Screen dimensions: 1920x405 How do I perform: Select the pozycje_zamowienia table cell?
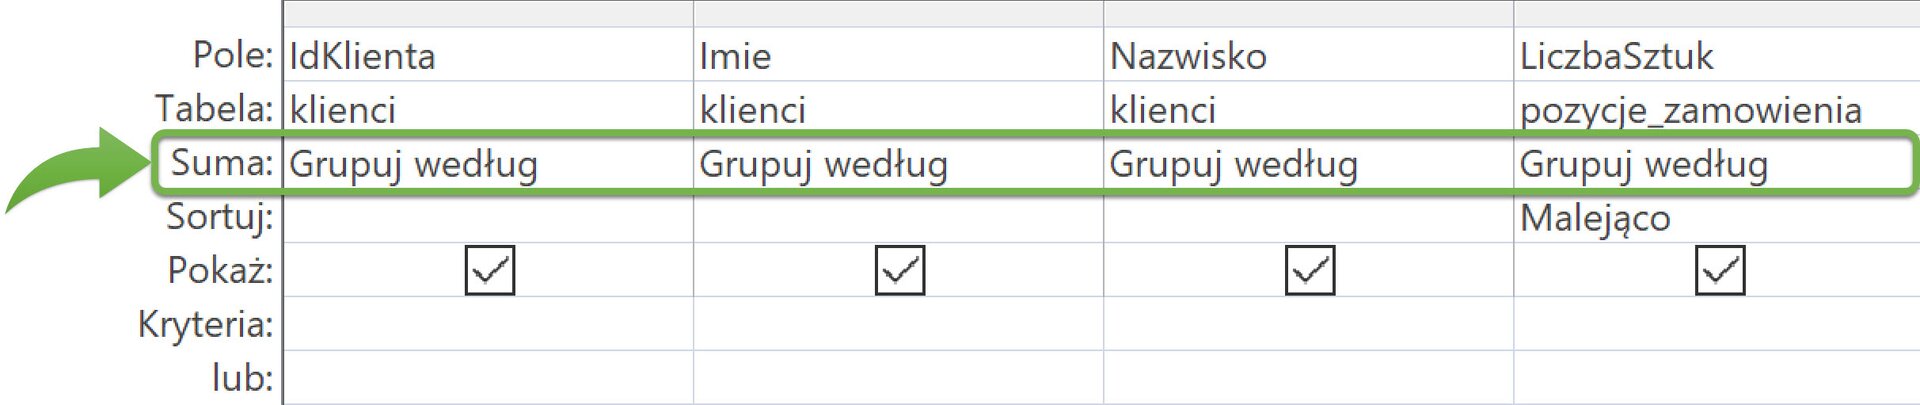(1716, 109)
